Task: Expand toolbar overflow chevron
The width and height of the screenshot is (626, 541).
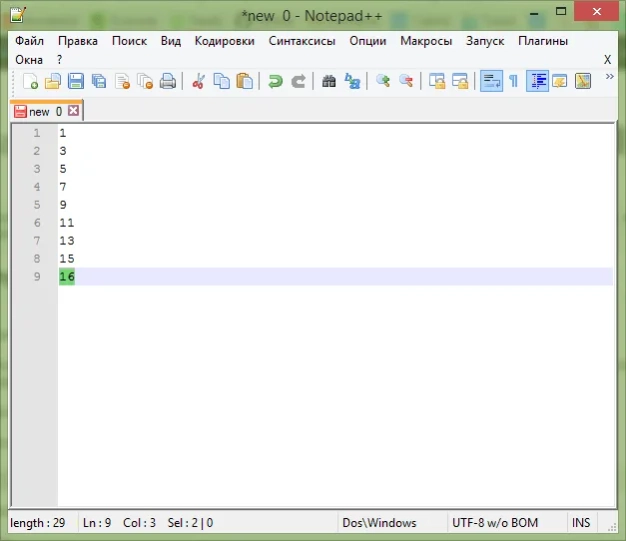Action: (609, 77)
